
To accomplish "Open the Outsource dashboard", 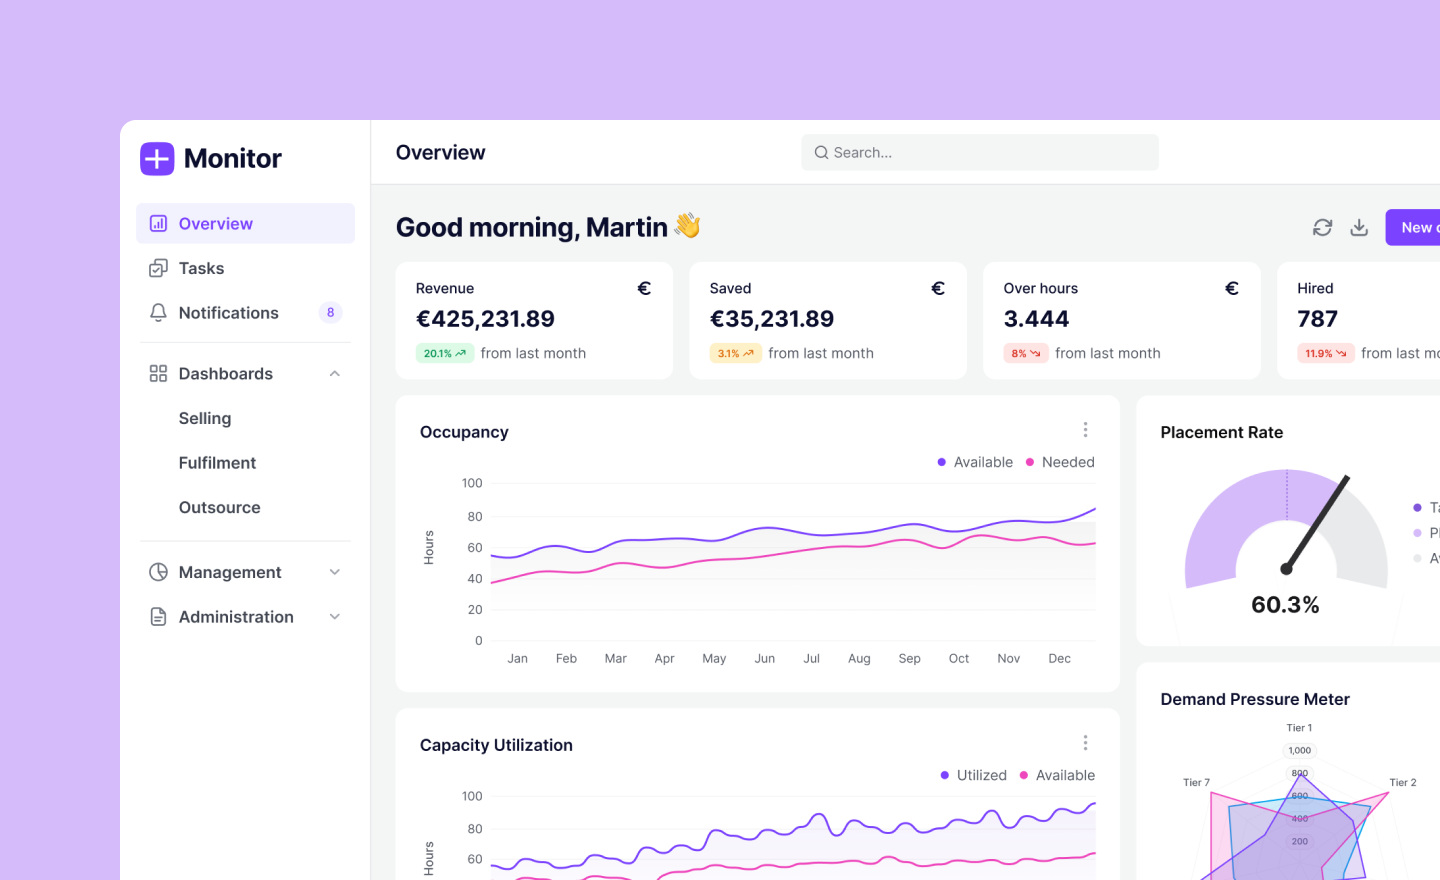I will 219,507.
